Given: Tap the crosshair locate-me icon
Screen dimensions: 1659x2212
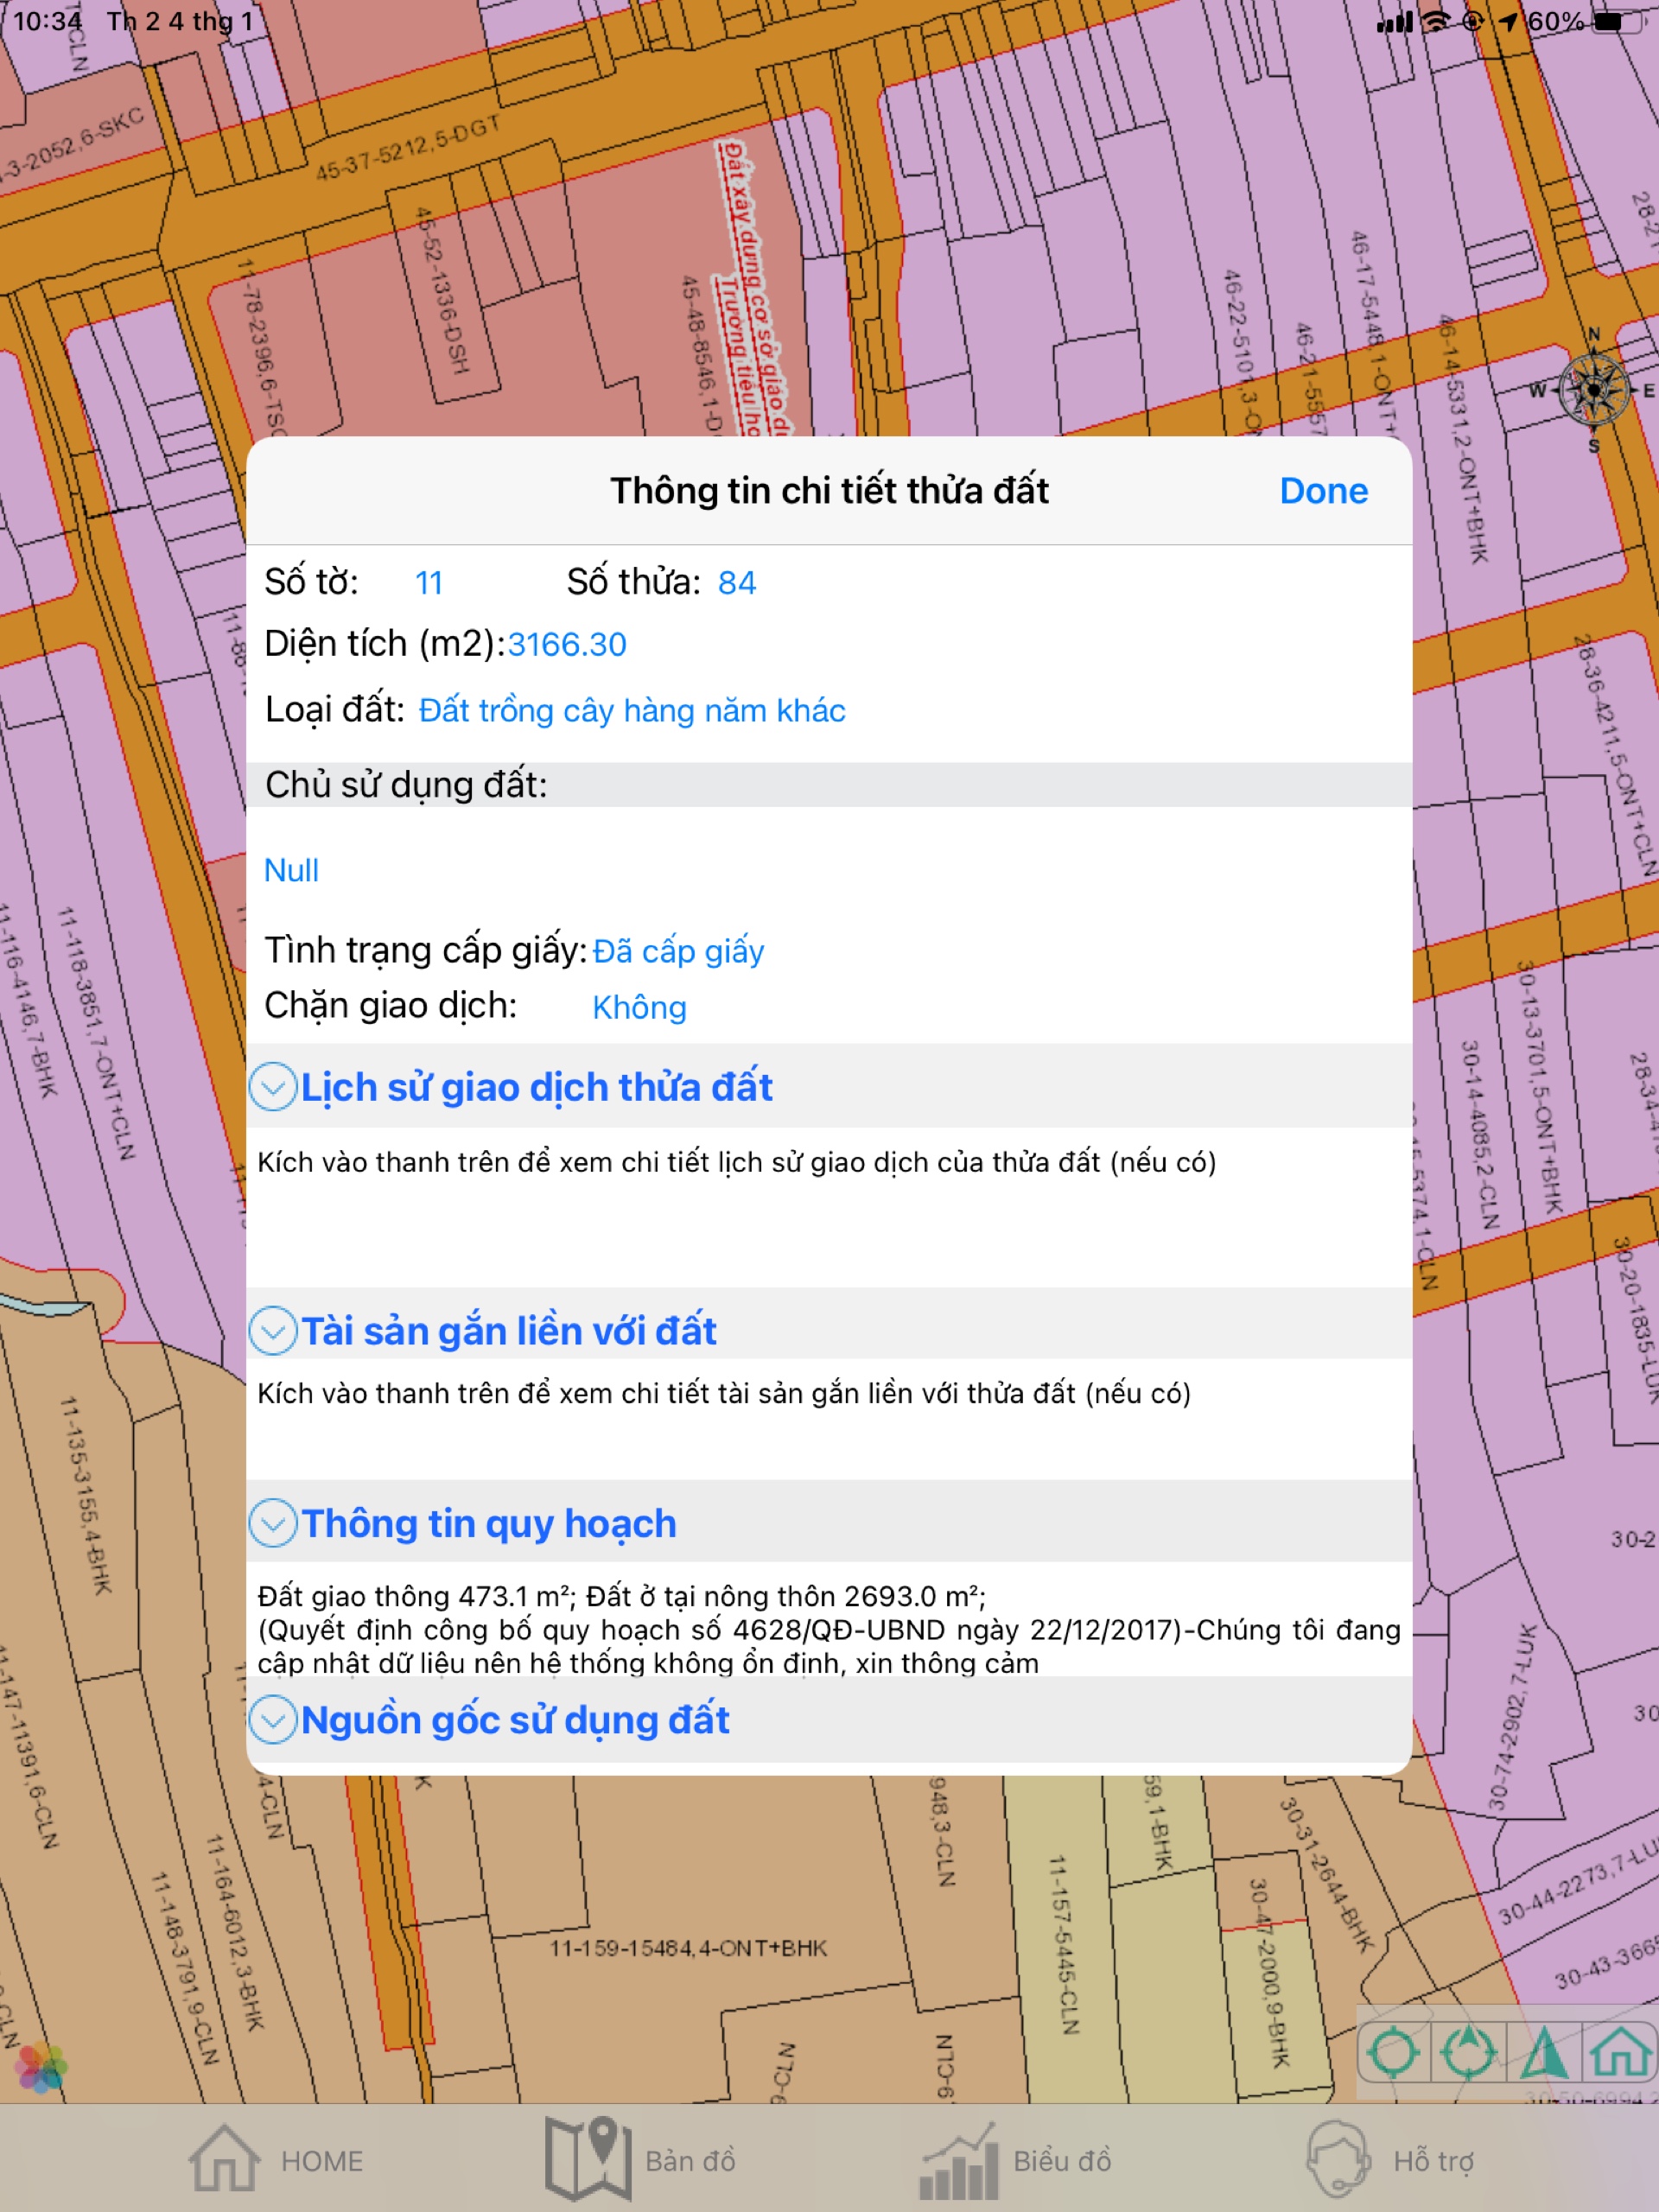Looking at the screenshot, I should coord(1393,2053).
